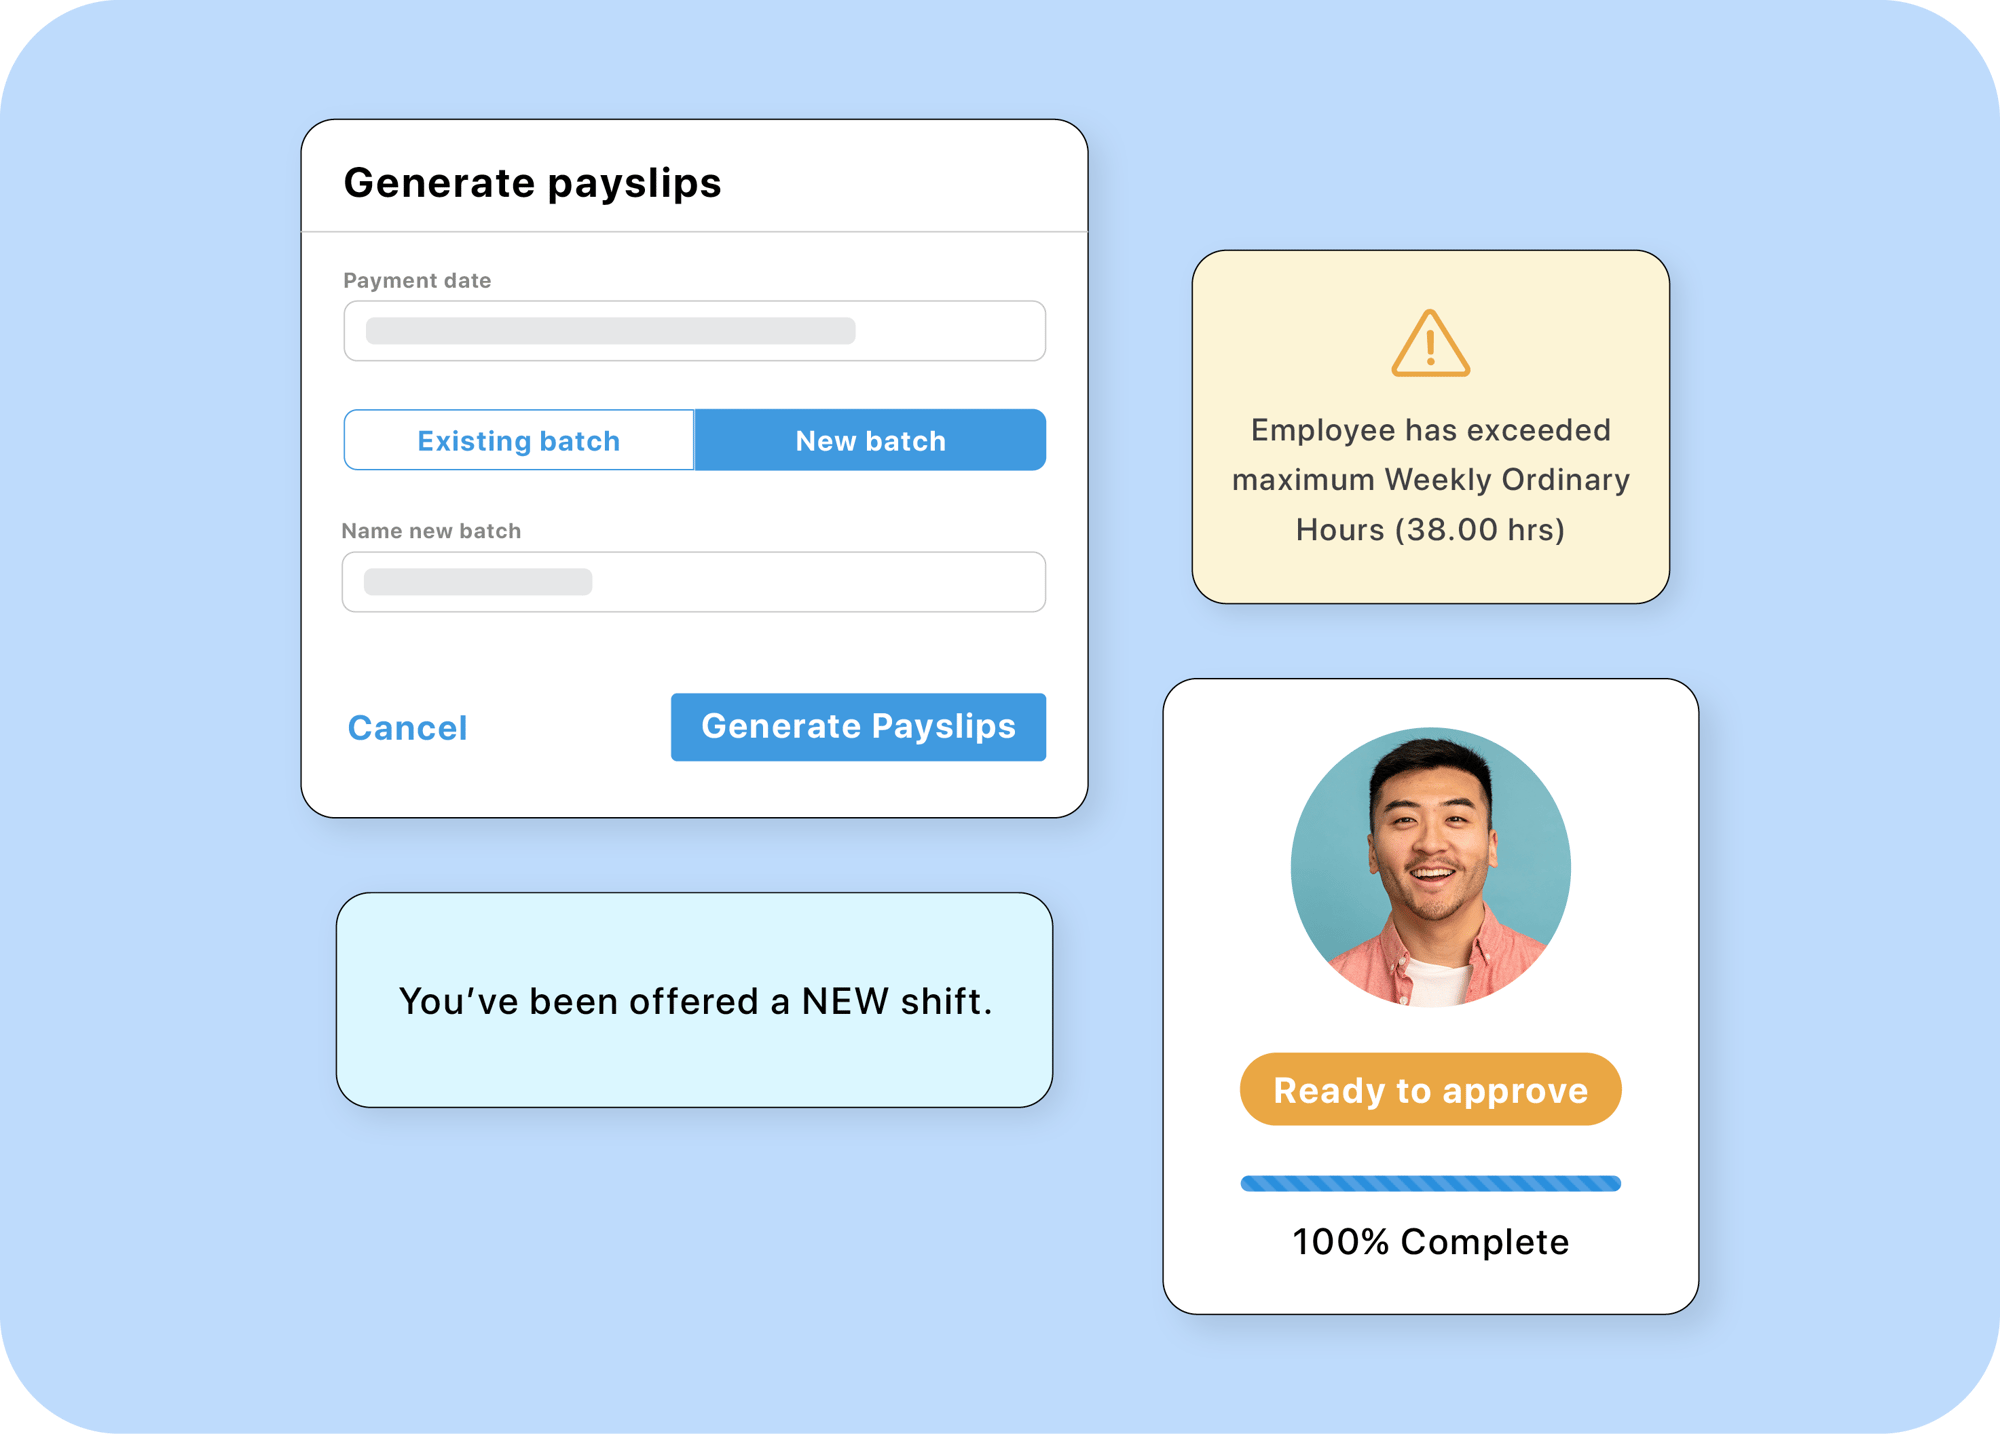The width and height of the screenshot is (2000, 1434).
Task: Click the warning triangle icon
Action: coord(1430,343)
